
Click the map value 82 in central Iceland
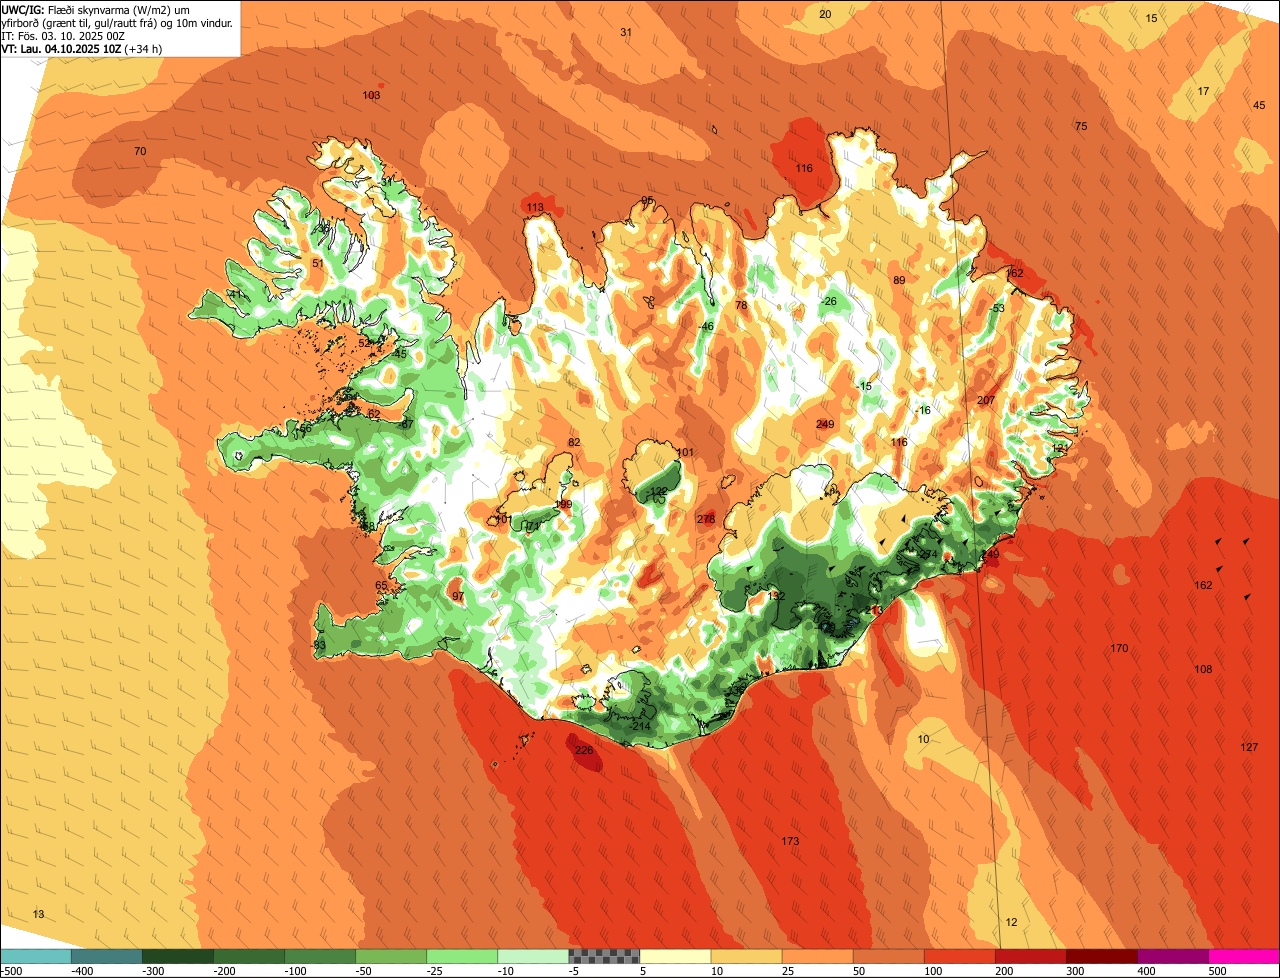574,442
